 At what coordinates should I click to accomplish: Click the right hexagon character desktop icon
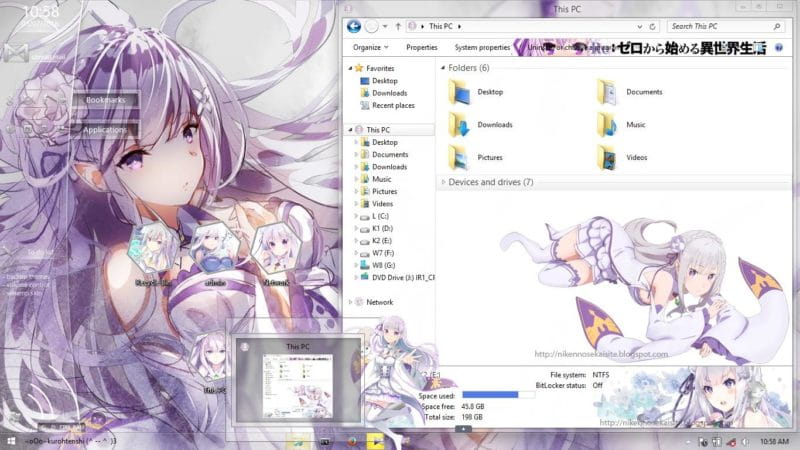(276, 247)
